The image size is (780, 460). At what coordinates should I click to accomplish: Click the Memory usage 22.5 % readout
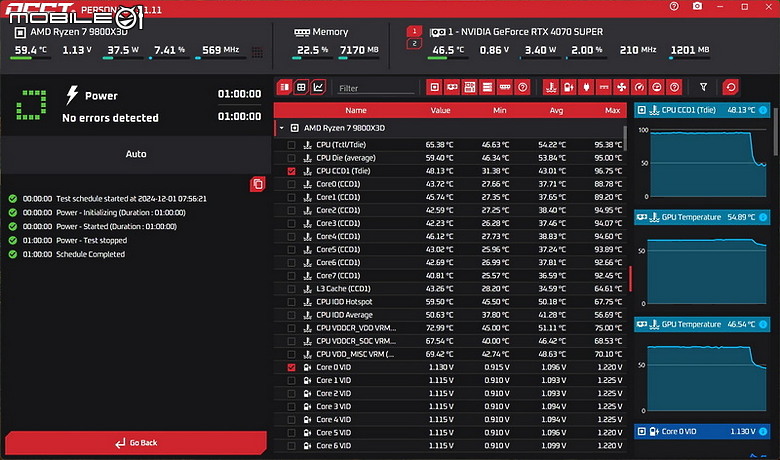312,50
